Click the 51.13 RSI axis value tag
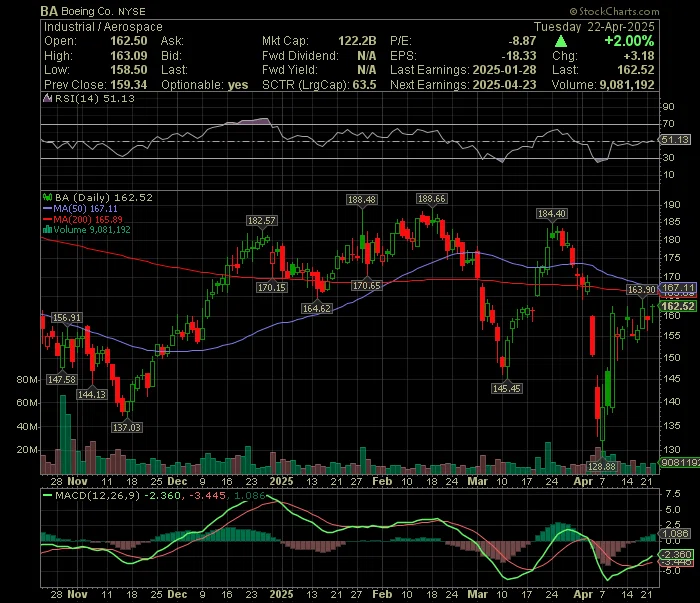 pyautogui.click(x=675, y=140)
